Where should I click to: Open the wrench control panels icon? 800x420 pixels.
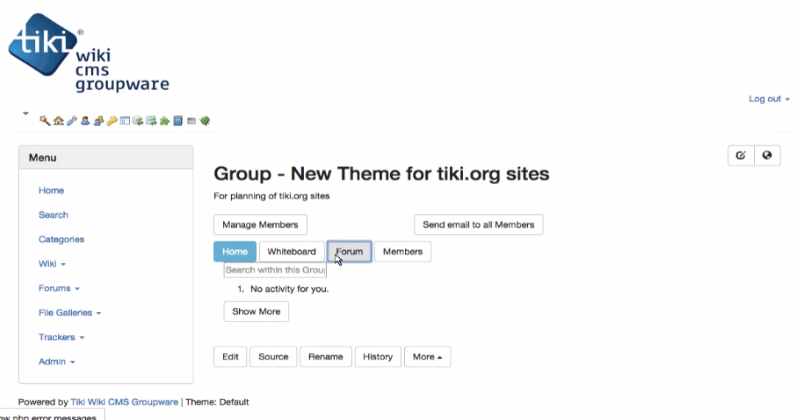coord(72,121)
